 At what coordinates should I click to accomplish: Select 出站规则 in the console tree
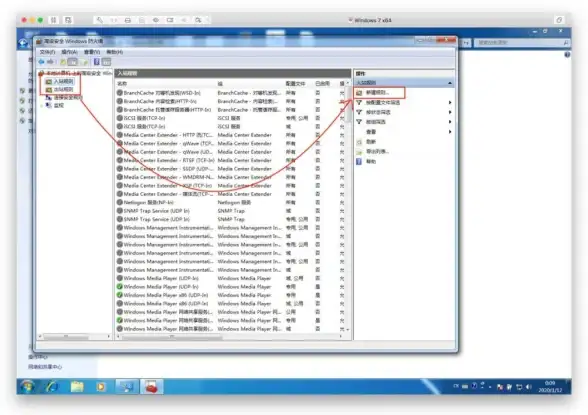(x=63, y=90)
